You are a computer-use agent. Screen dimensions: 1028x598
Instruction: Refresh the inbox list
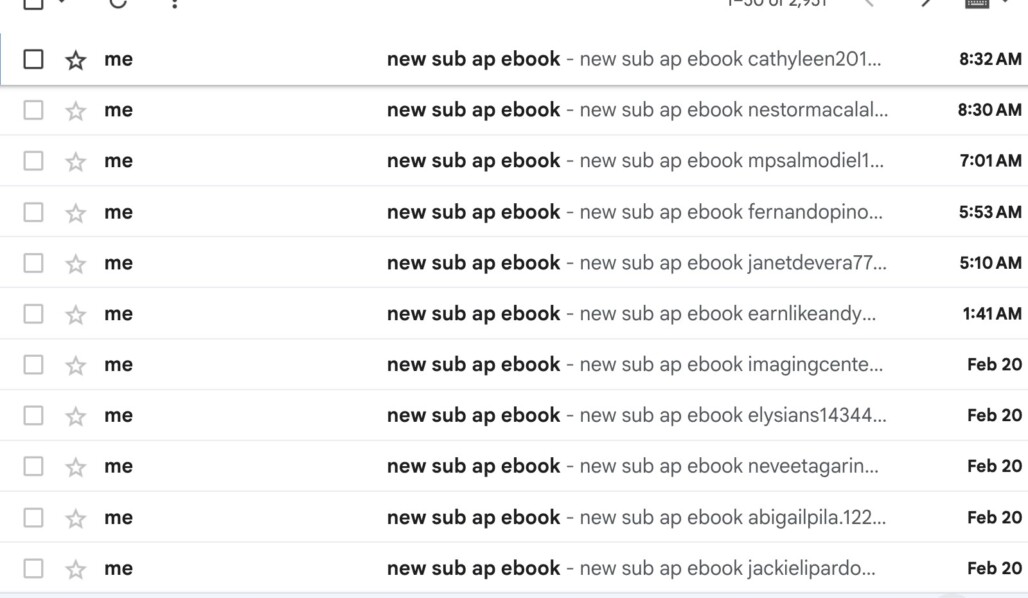(x=118, y=3)
